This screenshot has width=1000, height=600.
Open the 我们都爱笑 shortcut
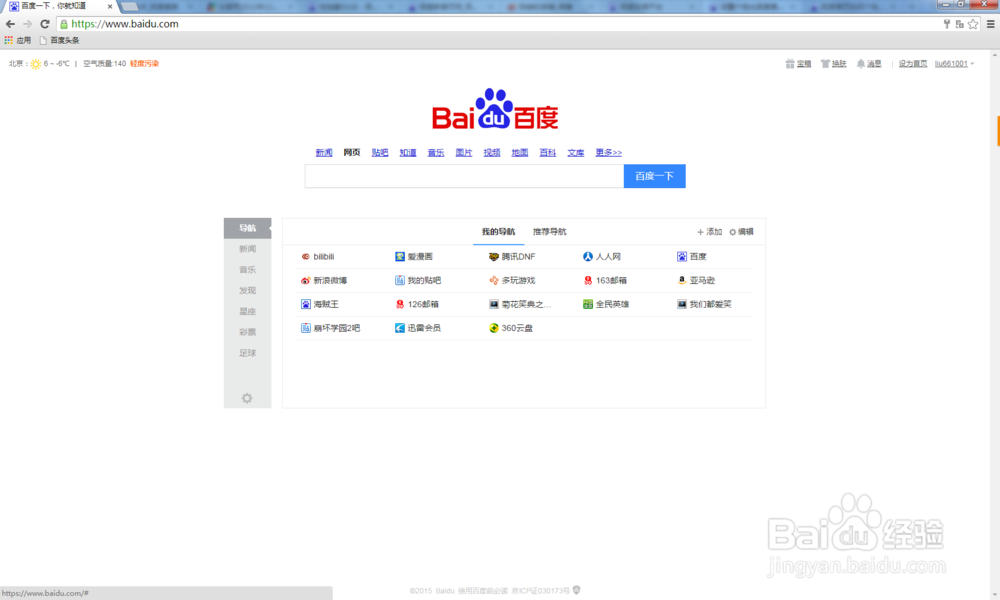[704, 304]
